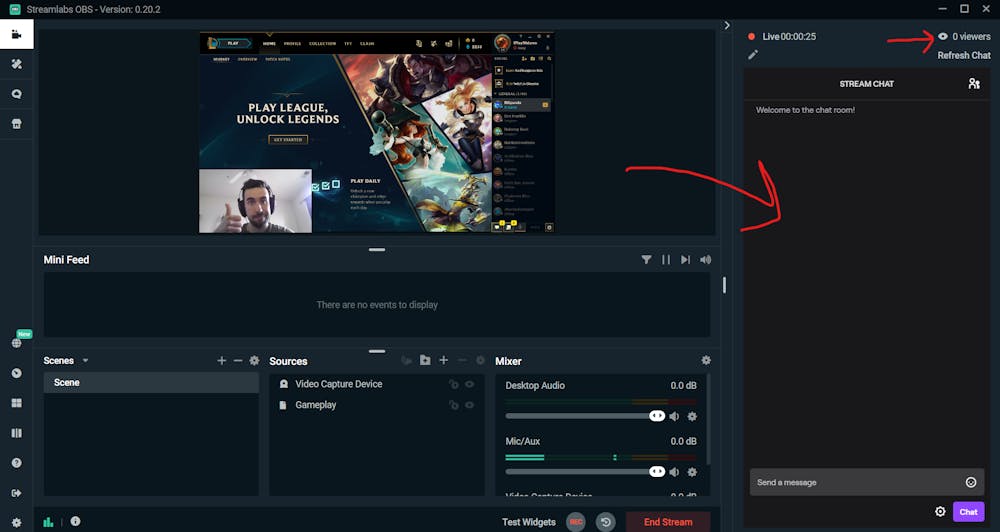Click the League client preview thumbnail
The height and width of the screenshot is (532, 1000).
(377, 132)
